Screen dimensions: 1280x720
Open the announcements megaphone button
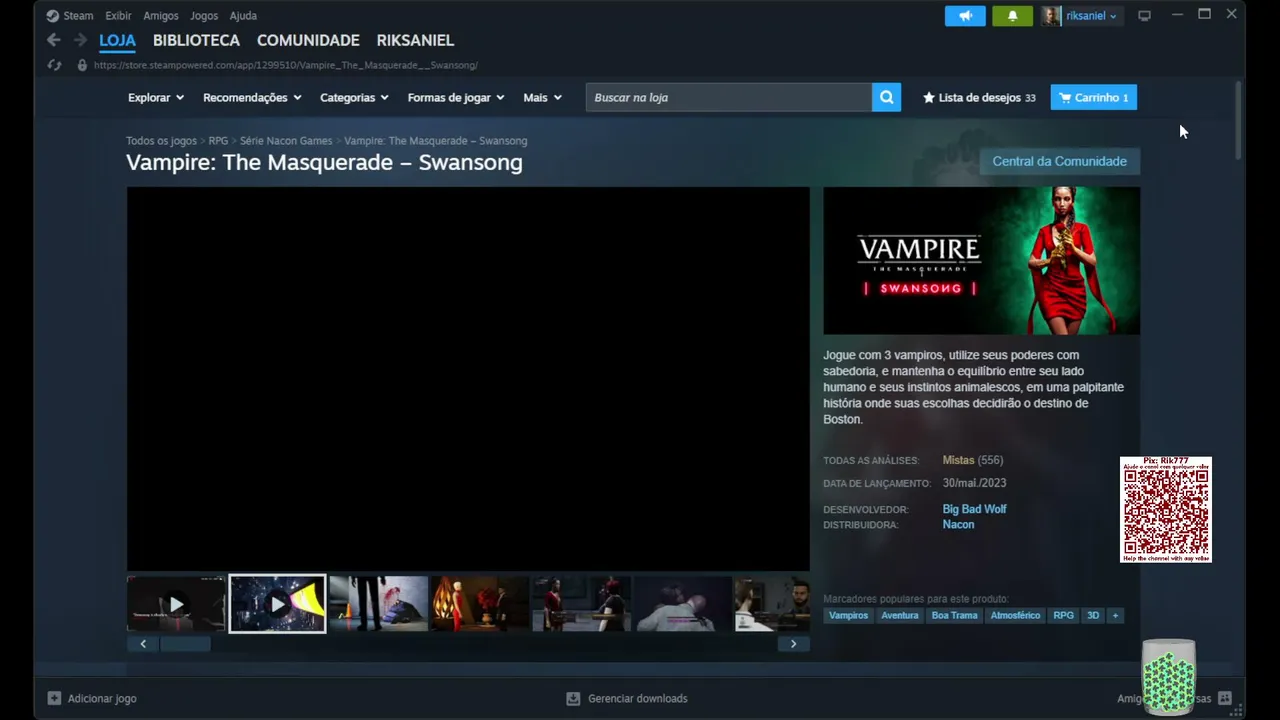(x=965, y=16)
